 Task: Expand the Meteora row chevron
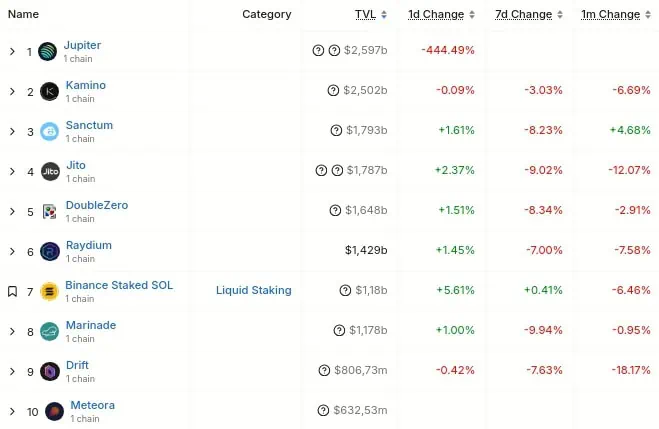[12, 412]
